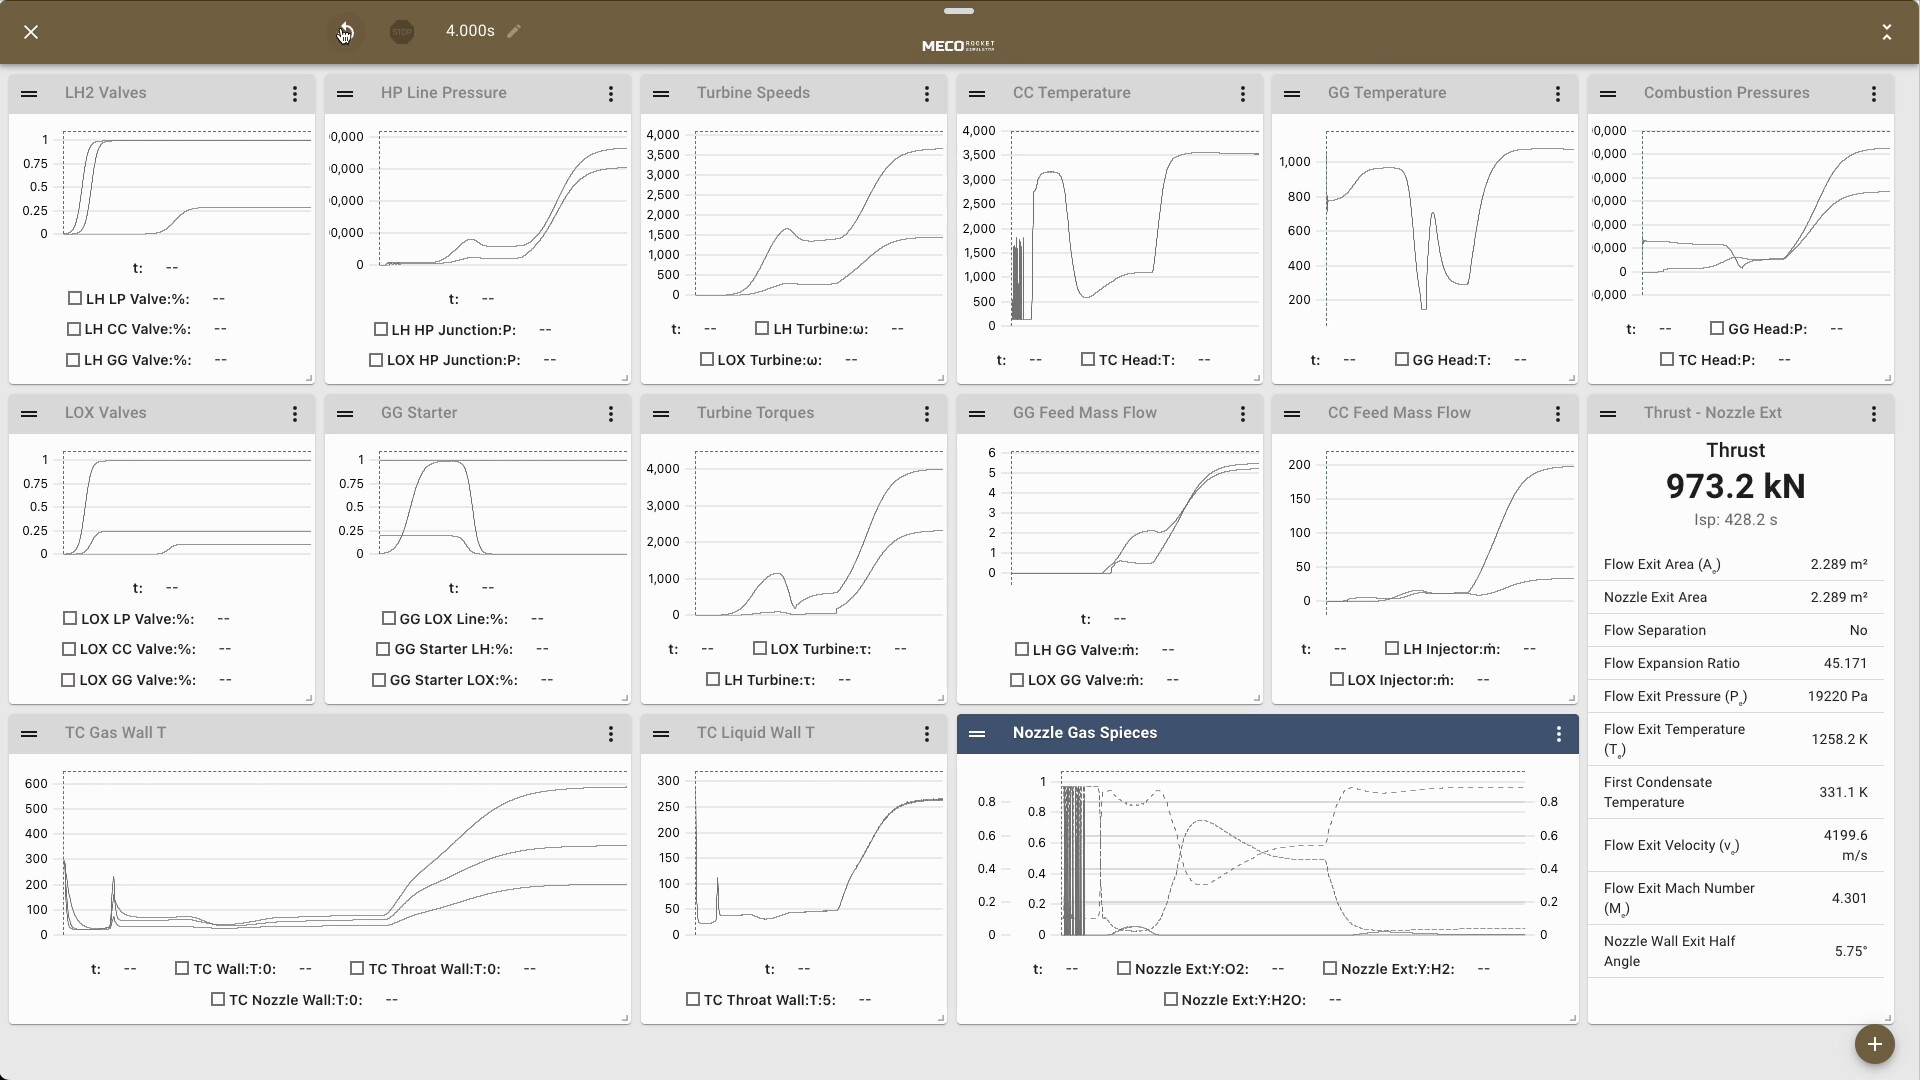Viewport: 1920px width, 1080px height.
Task: Click the top center drag handle bar
Action: [958, 11]
